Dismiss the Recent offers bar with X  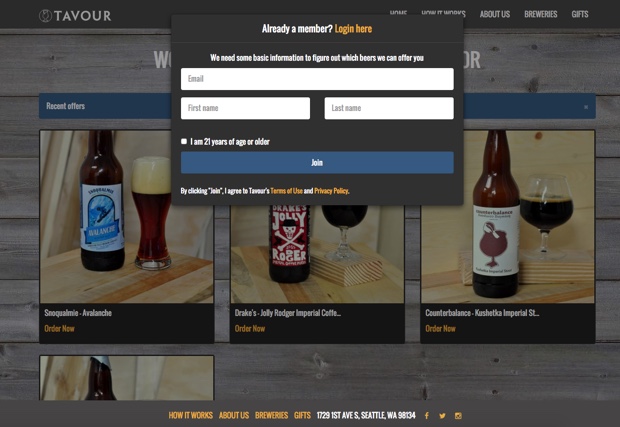586,107
